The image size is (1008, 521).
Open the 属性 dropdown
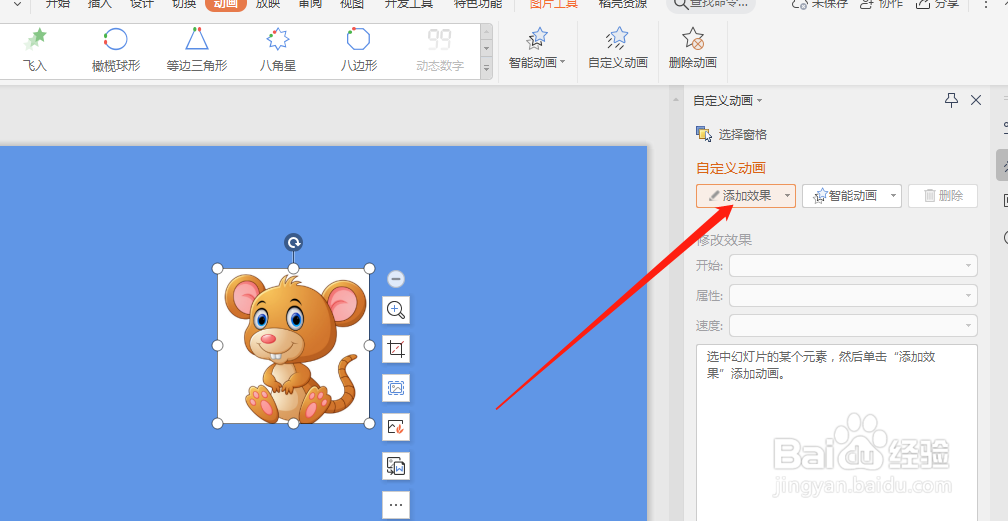click(853, 296)
